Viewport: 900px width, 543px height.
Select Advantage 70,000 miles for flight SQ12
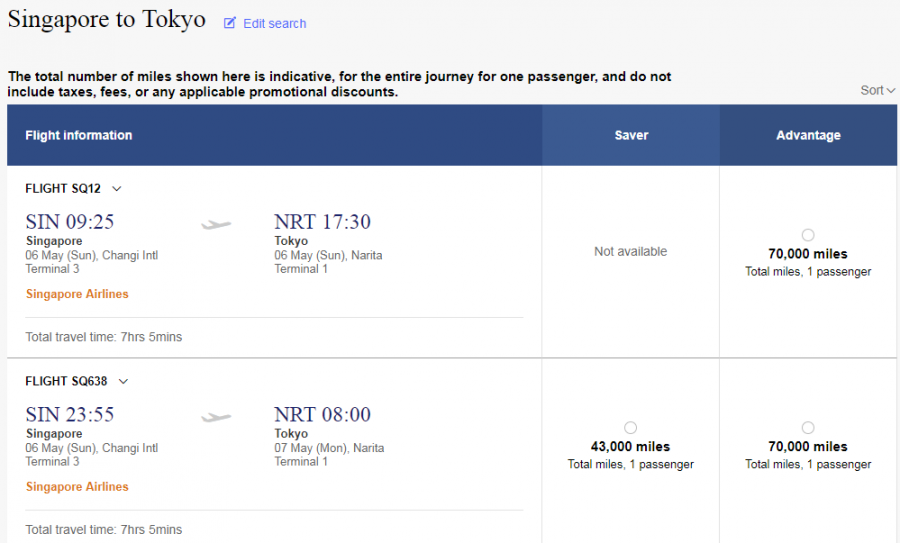click(x=808, y=235)
